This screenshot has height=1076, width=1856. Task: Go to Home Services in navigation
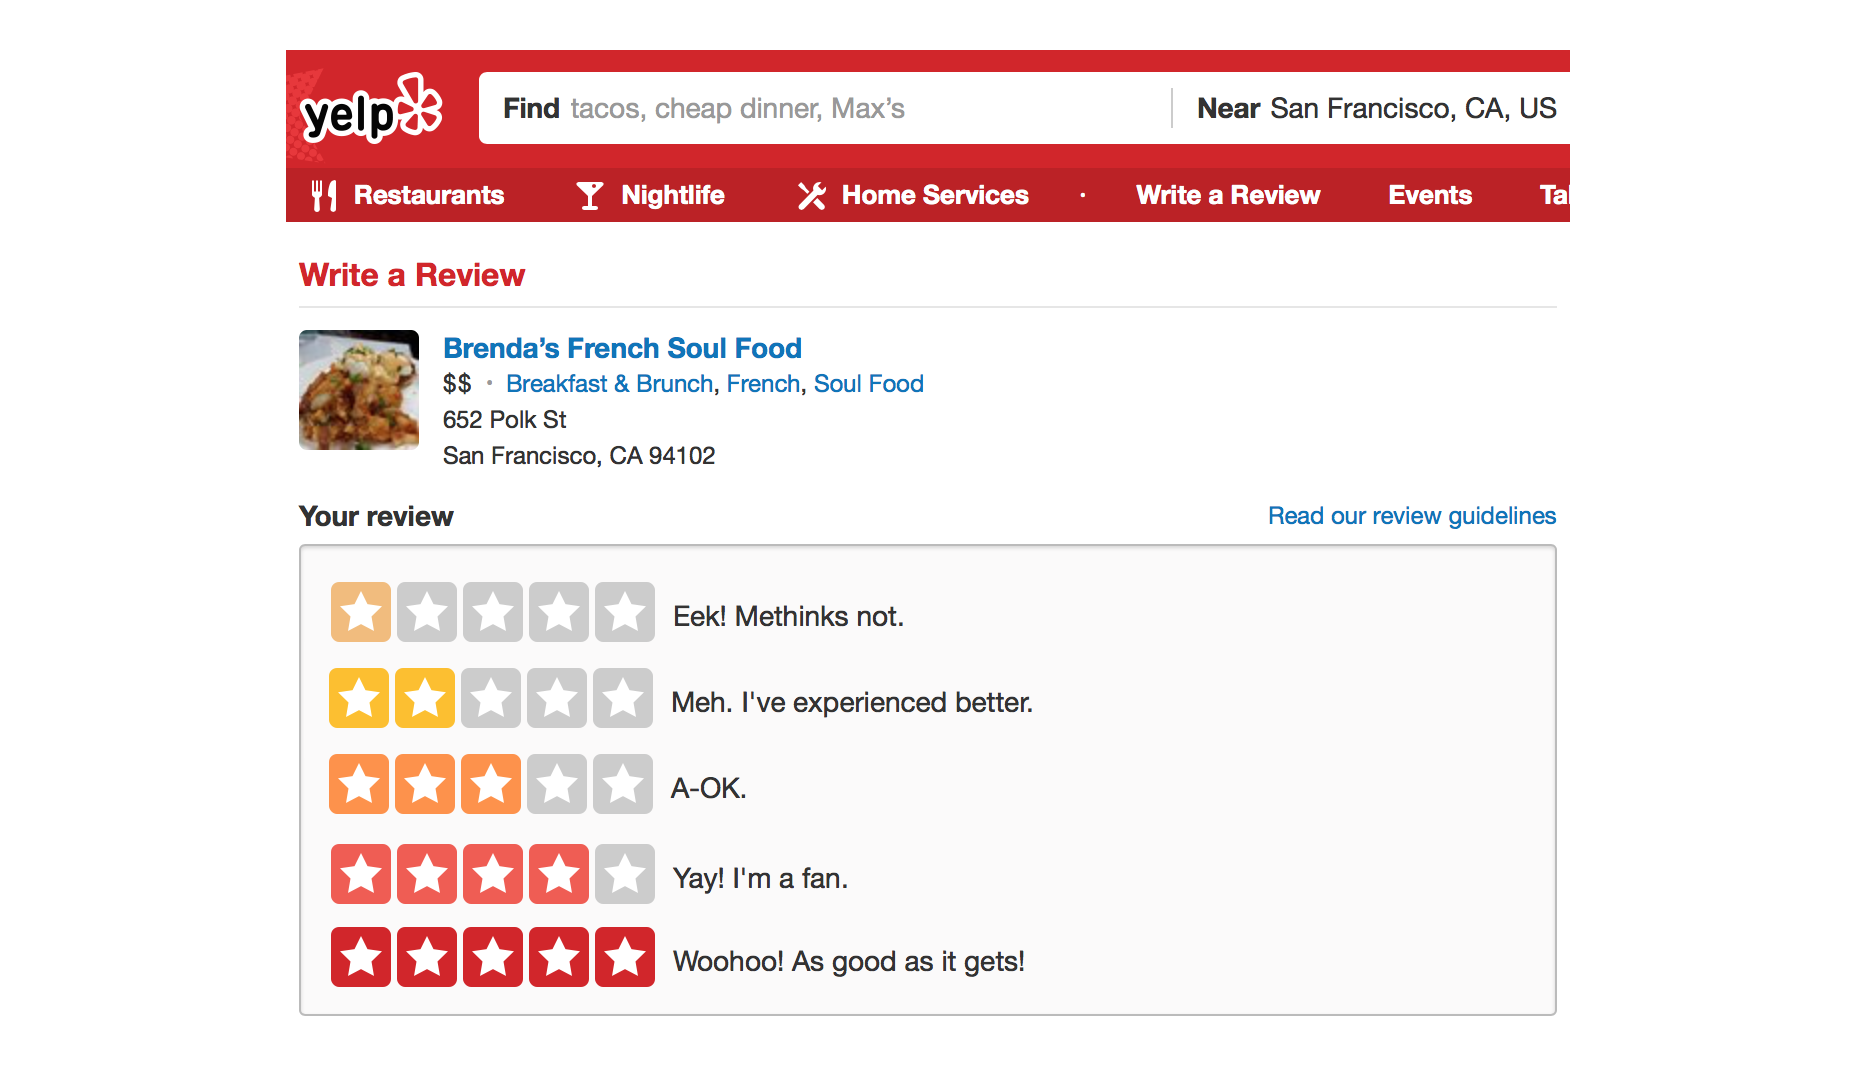click(x=935, y=195)
